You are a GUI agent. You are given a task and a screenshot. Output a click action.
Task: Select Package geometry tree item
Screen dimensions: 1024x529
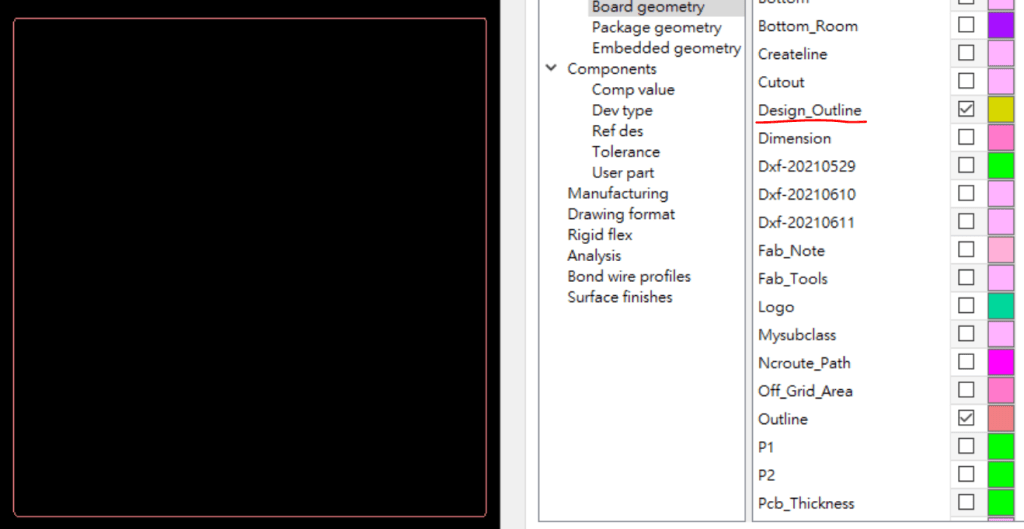(x=656, y=27)
